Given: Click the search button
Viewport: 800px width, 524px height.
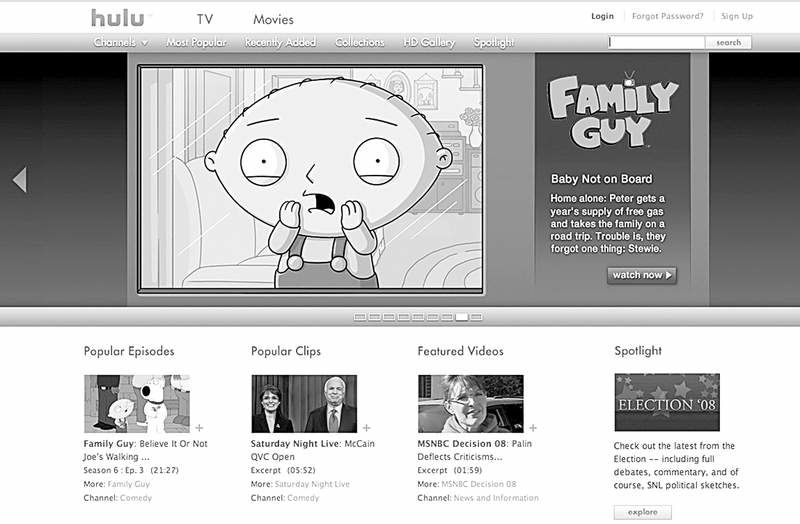Looking at the screenshot, I should tap(728, 42).
